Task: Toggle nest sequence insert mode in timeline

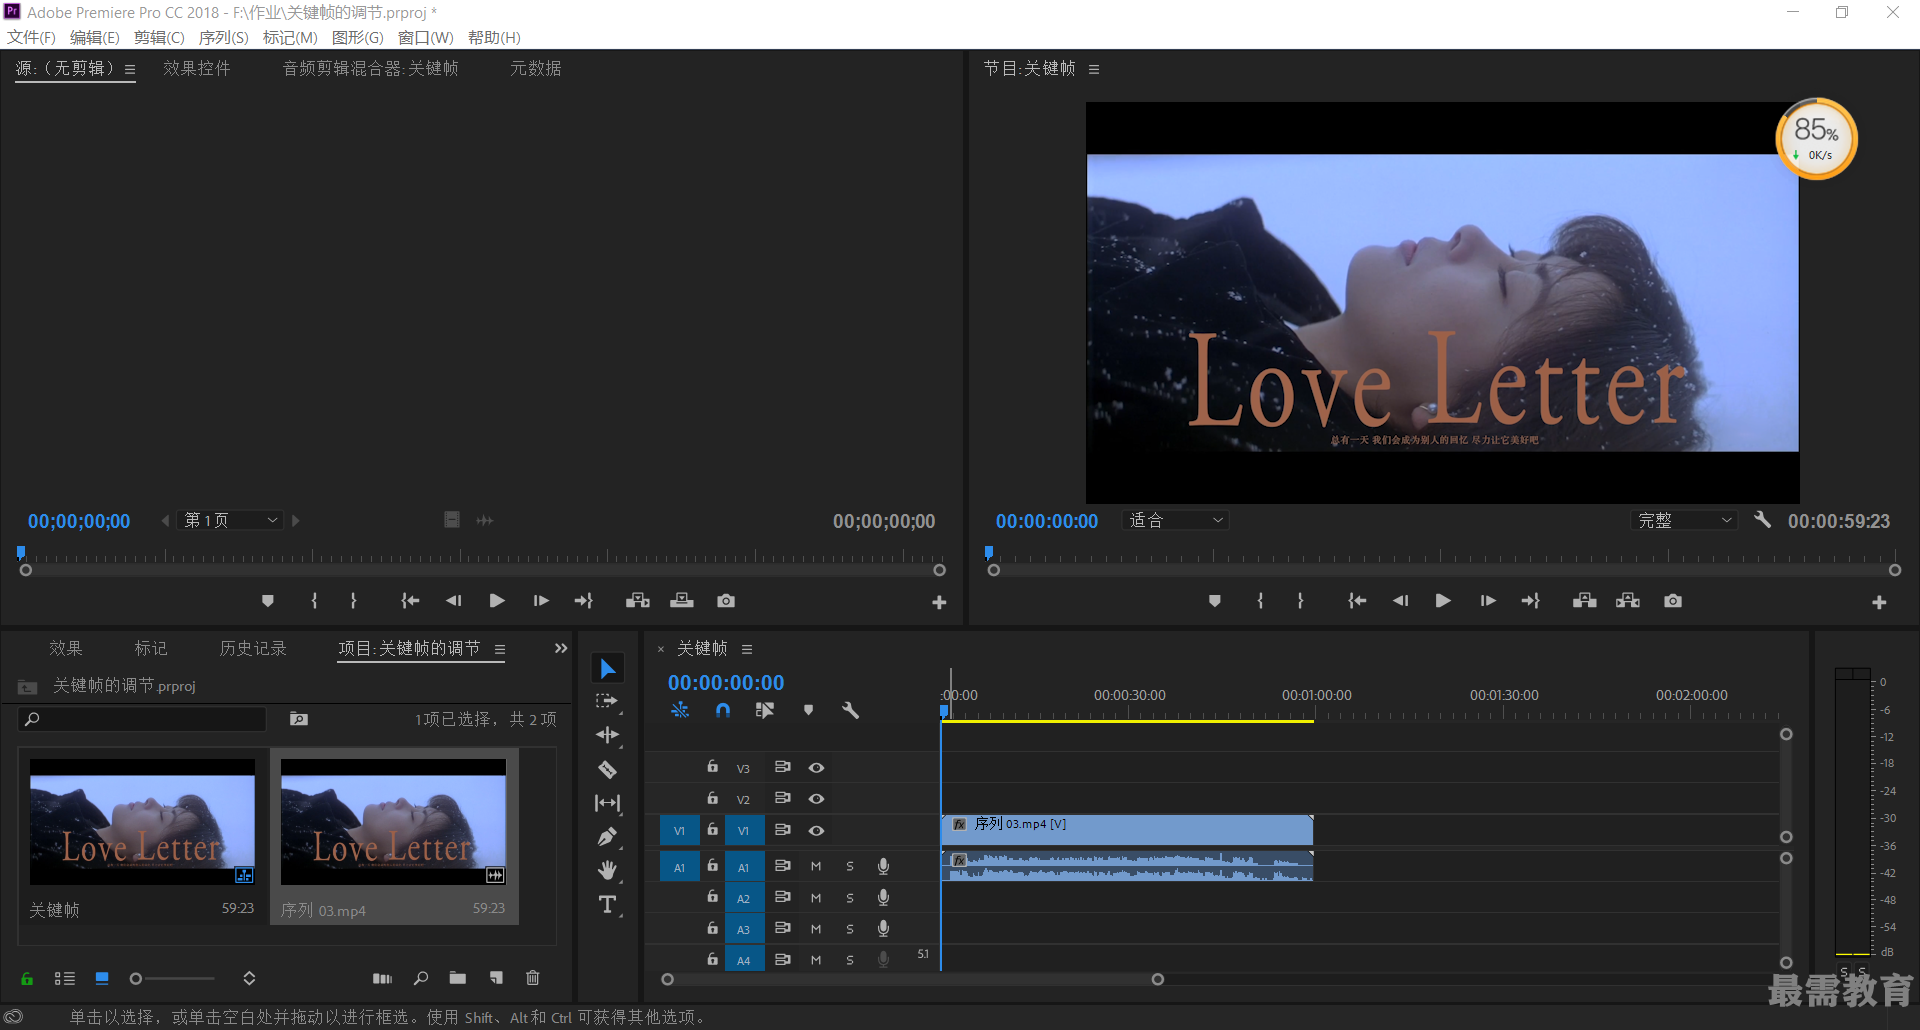Action: click(680, 710)
